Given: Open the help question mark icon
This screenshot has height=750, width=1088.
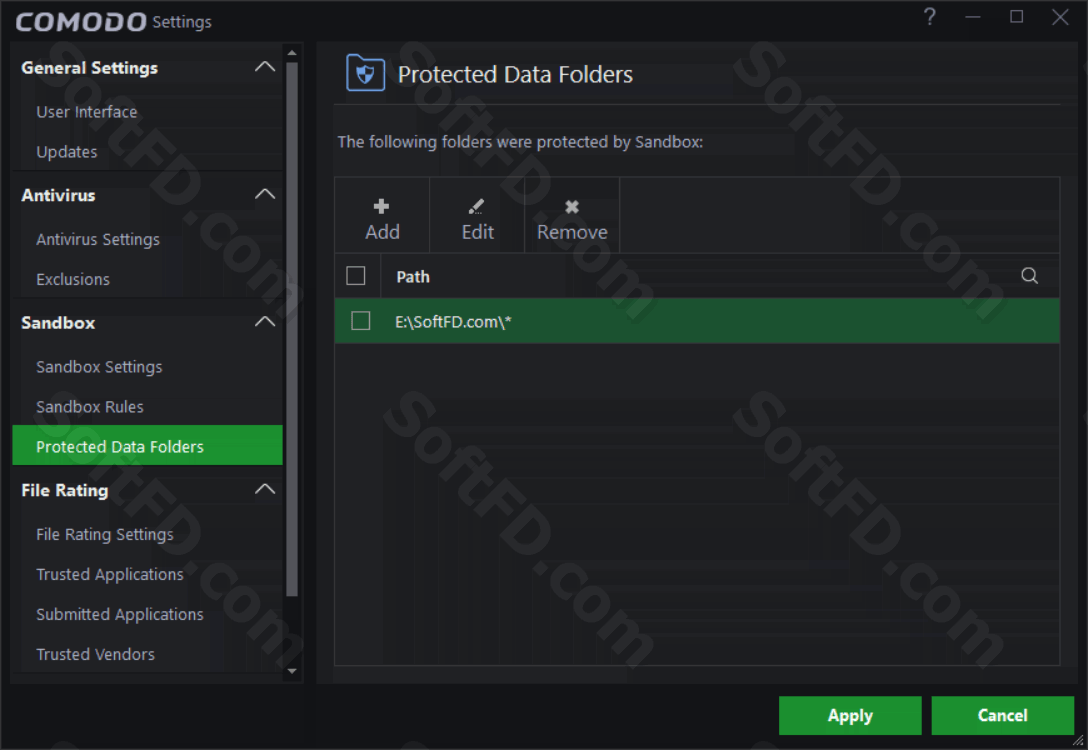Looking at the screenshot, I should coord(930,17).
